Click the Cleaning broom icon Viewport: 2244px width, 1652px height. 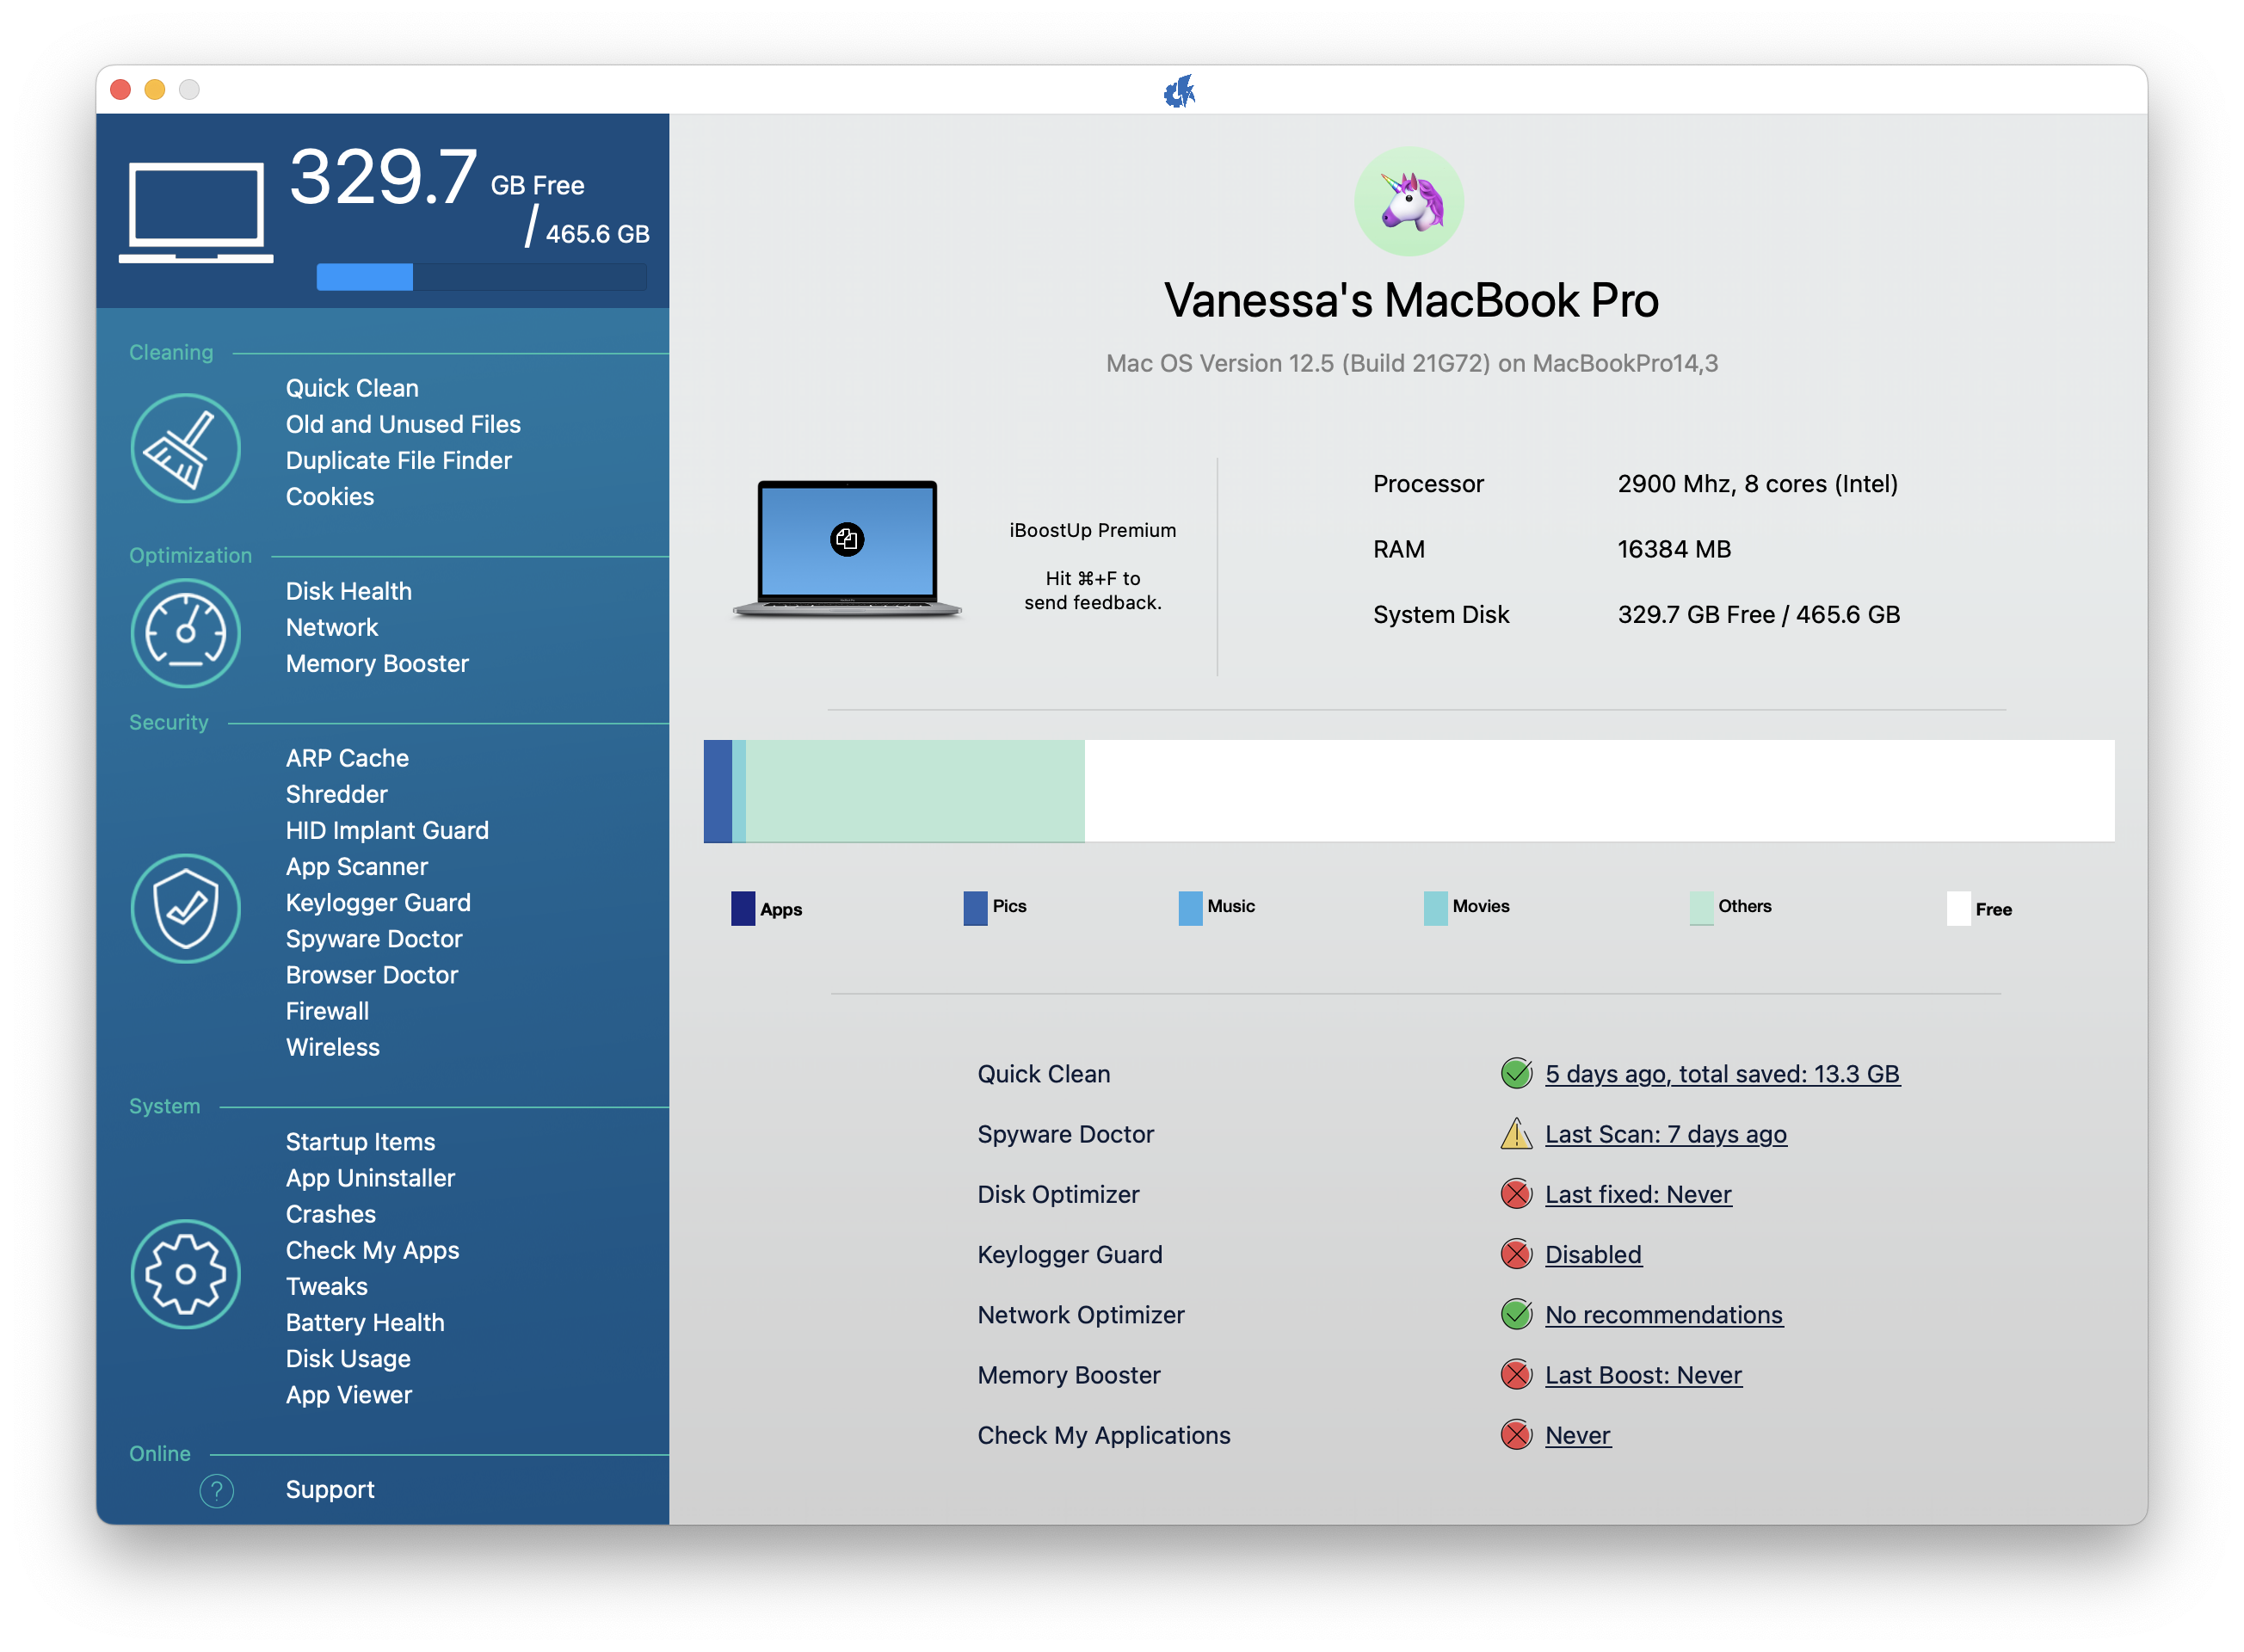click(185, 448)
